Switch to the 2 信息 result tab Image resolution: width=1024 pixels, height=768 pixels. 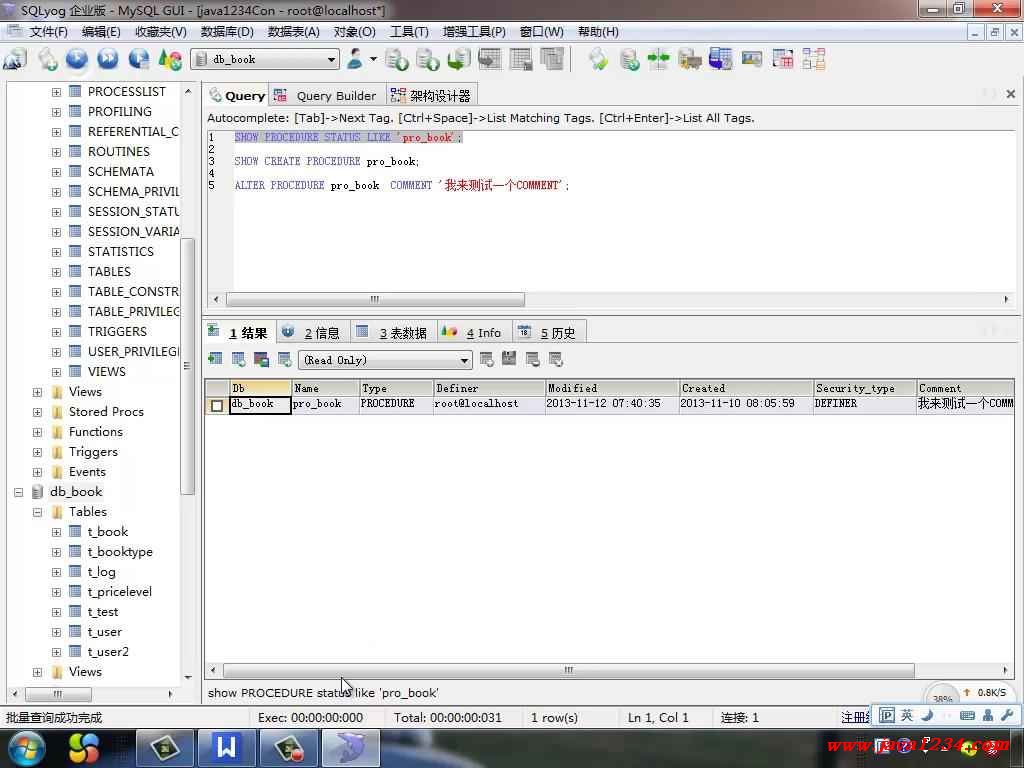click(x=313, y=332)
